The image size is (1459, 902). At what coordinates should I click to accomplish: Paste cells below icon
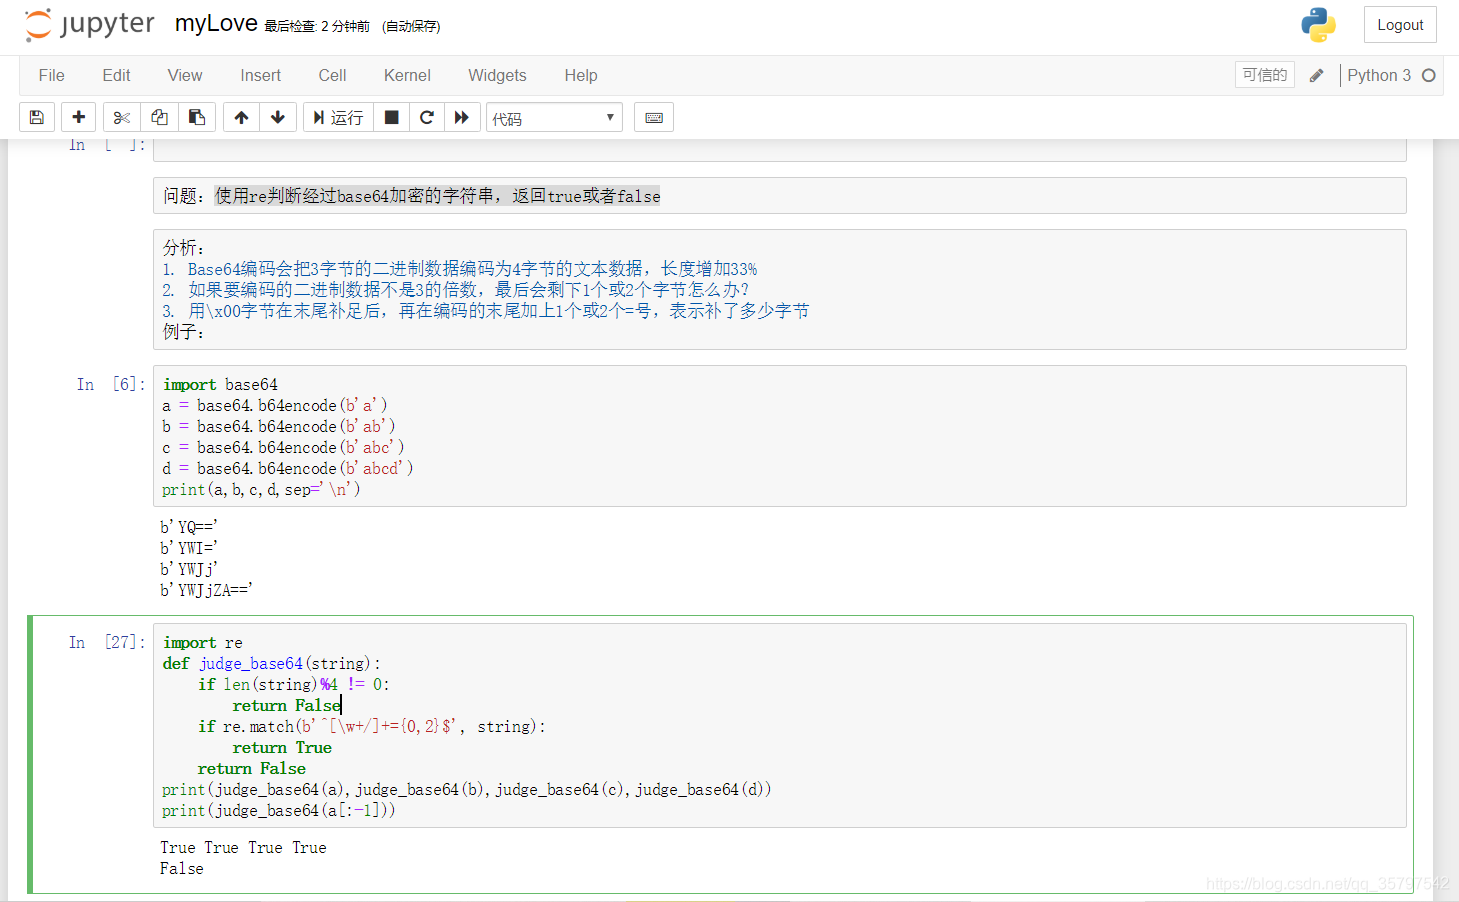(197, 117)
